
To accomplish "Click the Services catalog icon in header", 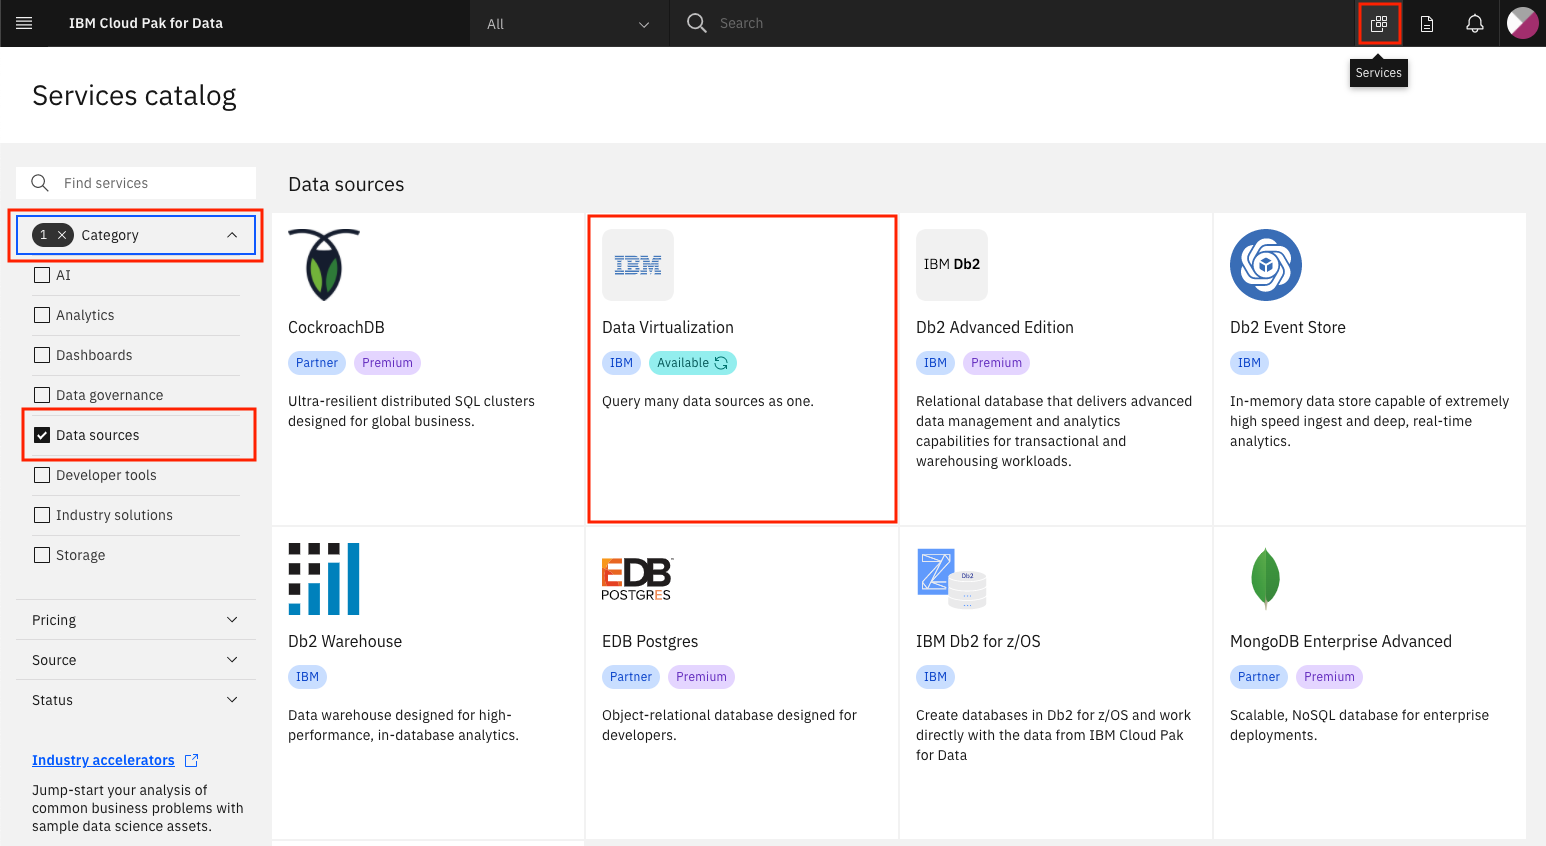I will pyautogui.click(x=1379, y=23).
